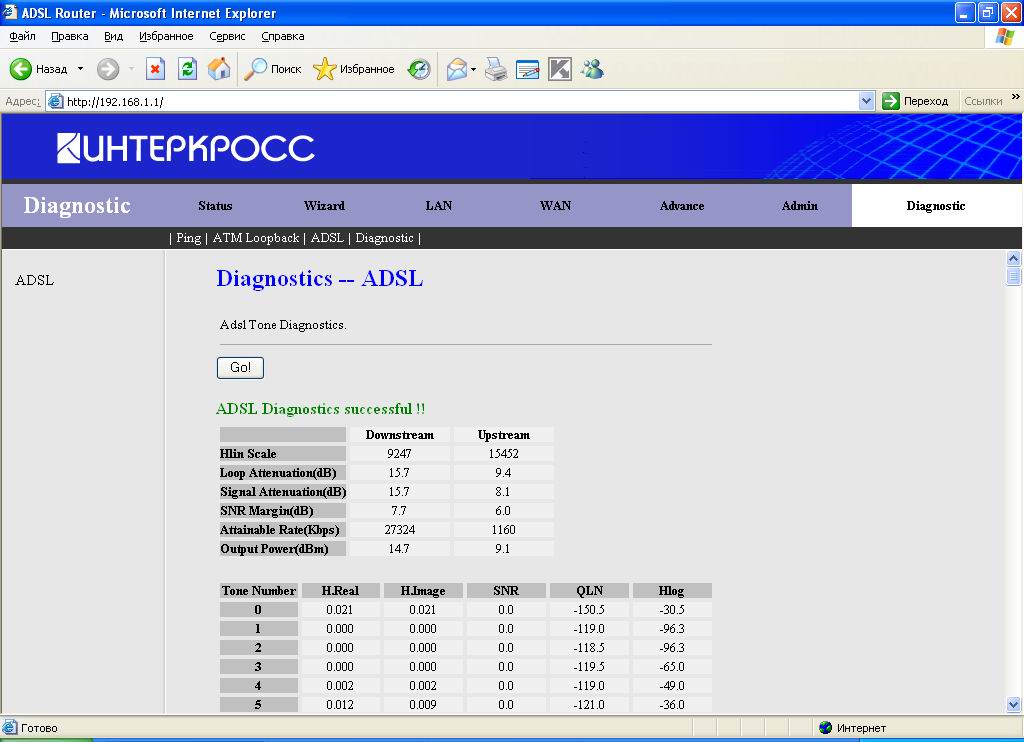Open the address bar URL dropdown
This screenshot has height=742, width=1024.
click(867, 101)
